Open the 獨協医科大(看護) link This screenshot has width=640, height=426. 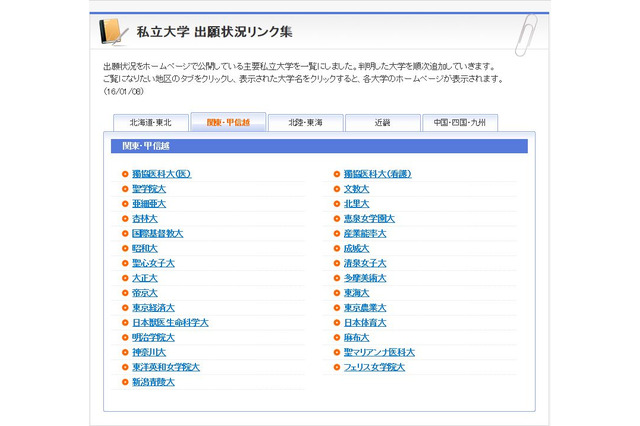[378, 174]
